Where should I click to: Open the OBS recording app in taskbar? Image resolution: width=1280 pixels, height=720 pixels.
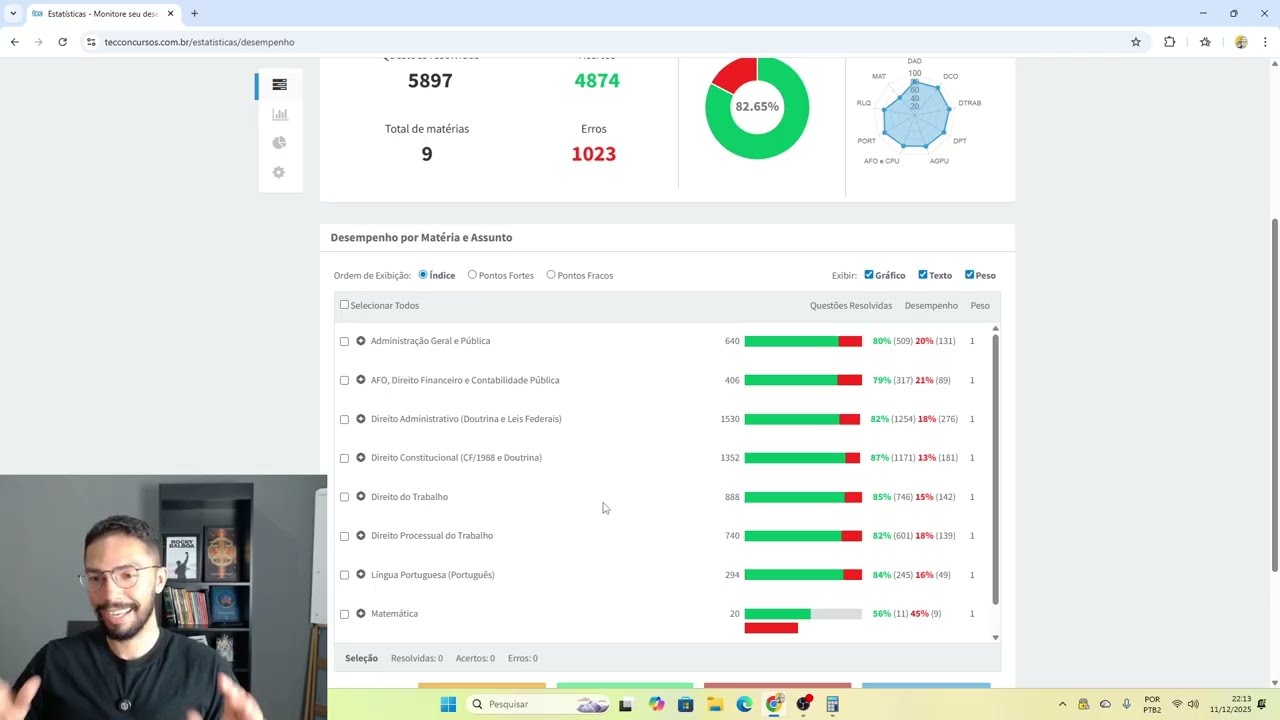coord(803,704)
